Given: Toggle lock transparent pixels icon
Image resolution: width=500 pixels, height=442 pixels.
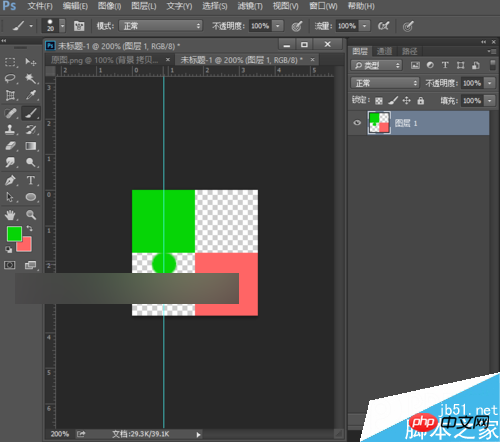Looking at the screenshot, I should (379, 101).
